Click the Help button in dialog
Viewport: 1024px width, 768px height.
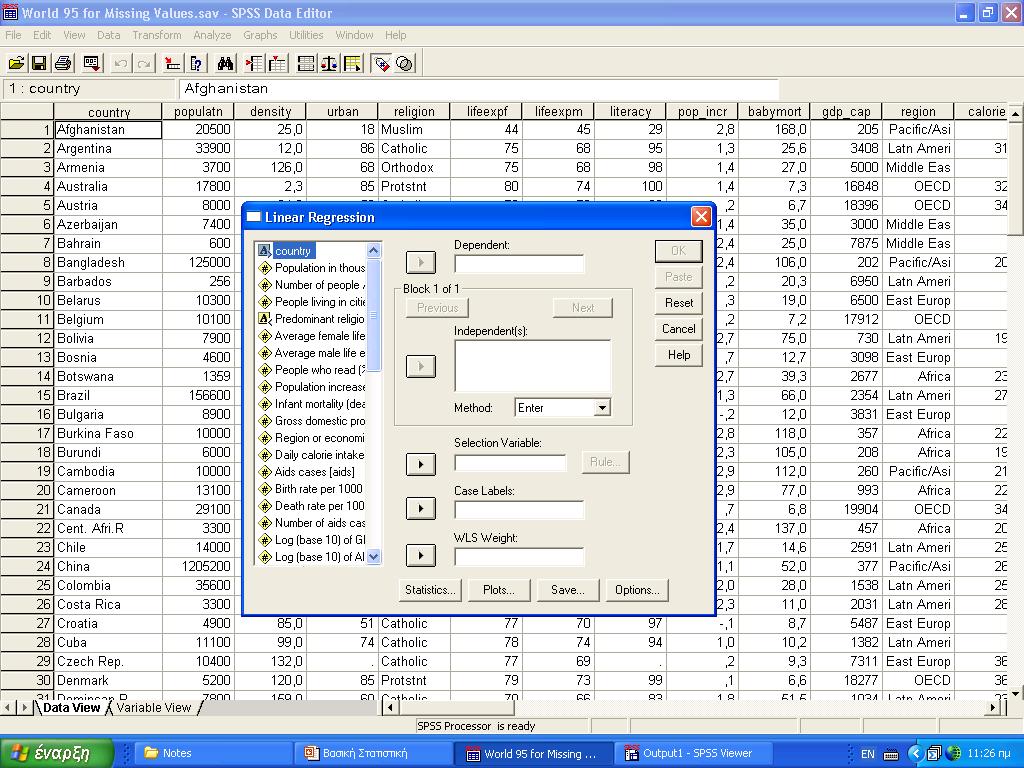[679, 355]
